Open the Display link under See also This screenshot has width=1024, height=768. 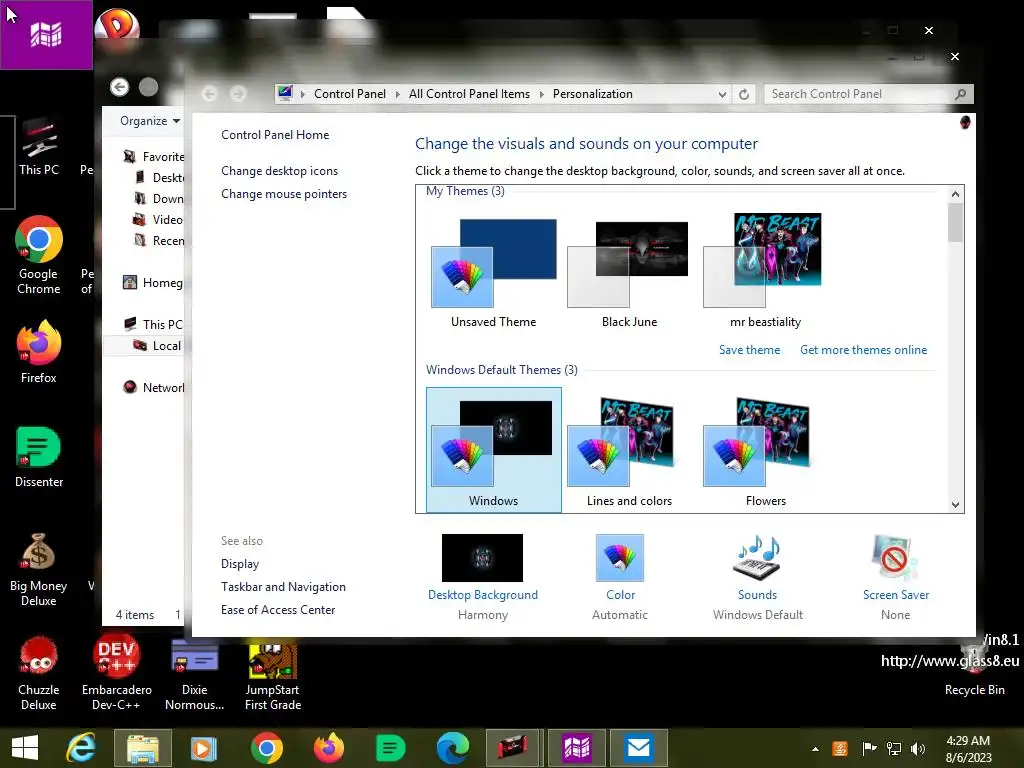pyautogui.click(x=240, y=564)
